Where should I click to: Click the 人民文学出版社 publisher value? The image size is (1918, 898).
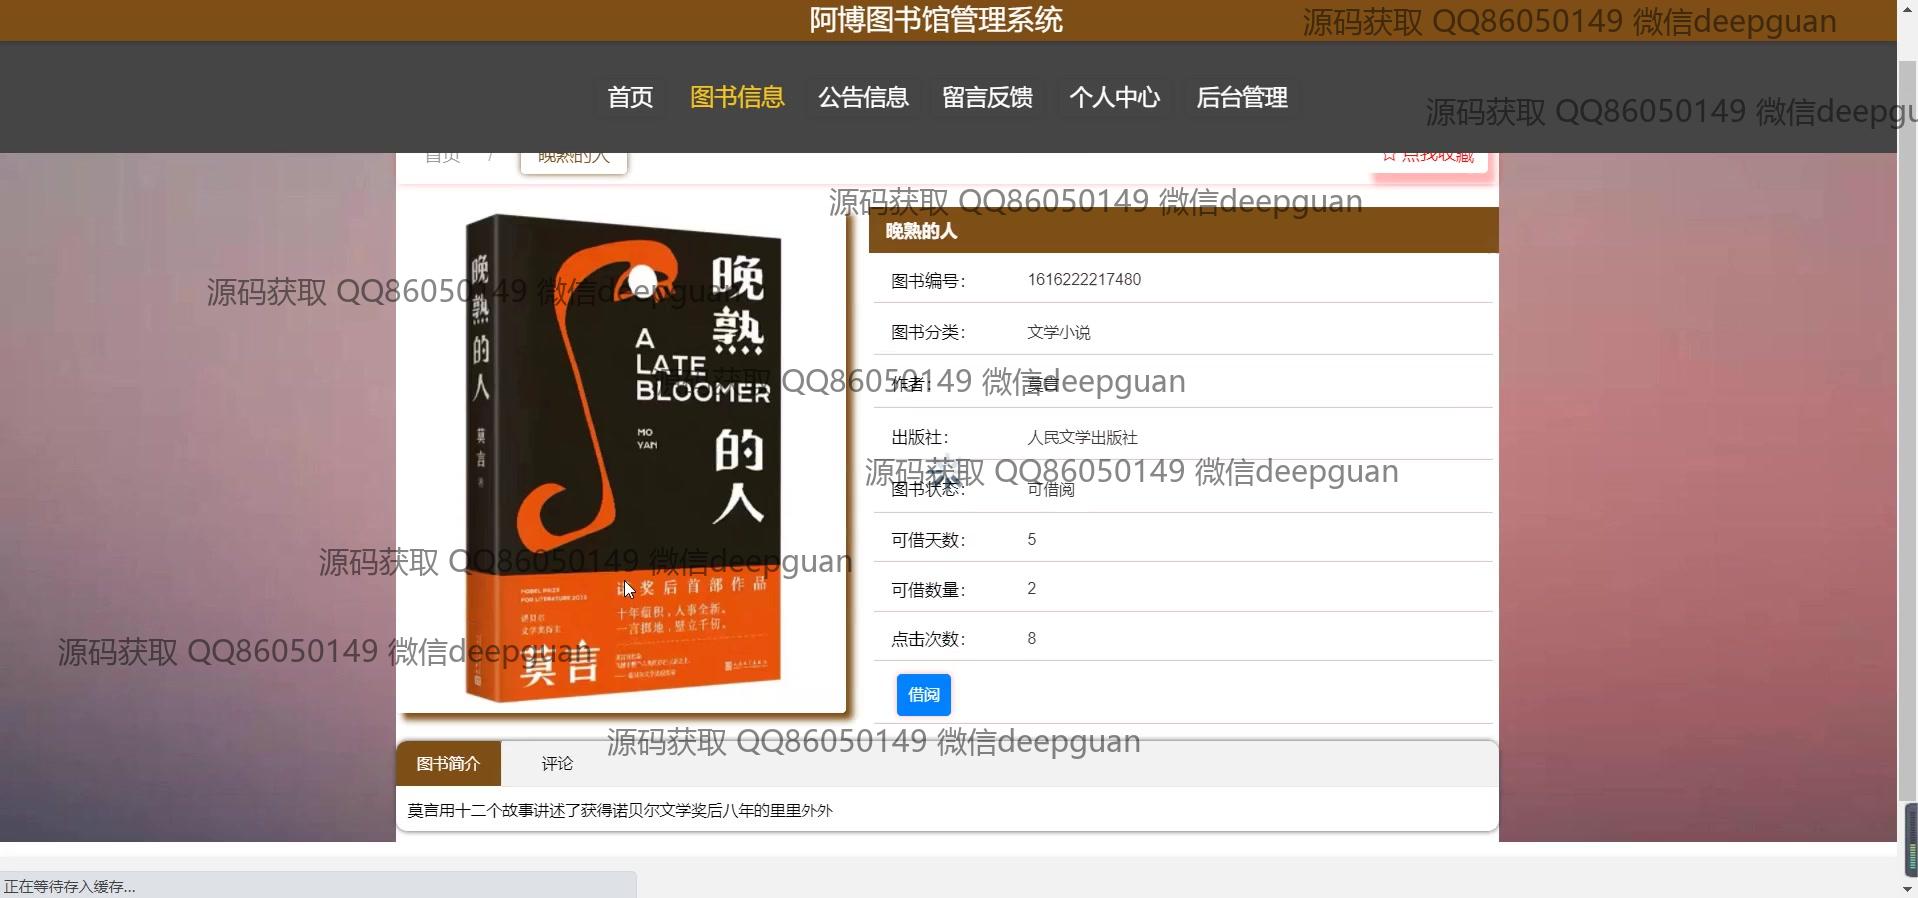(x=1082, y=437)
